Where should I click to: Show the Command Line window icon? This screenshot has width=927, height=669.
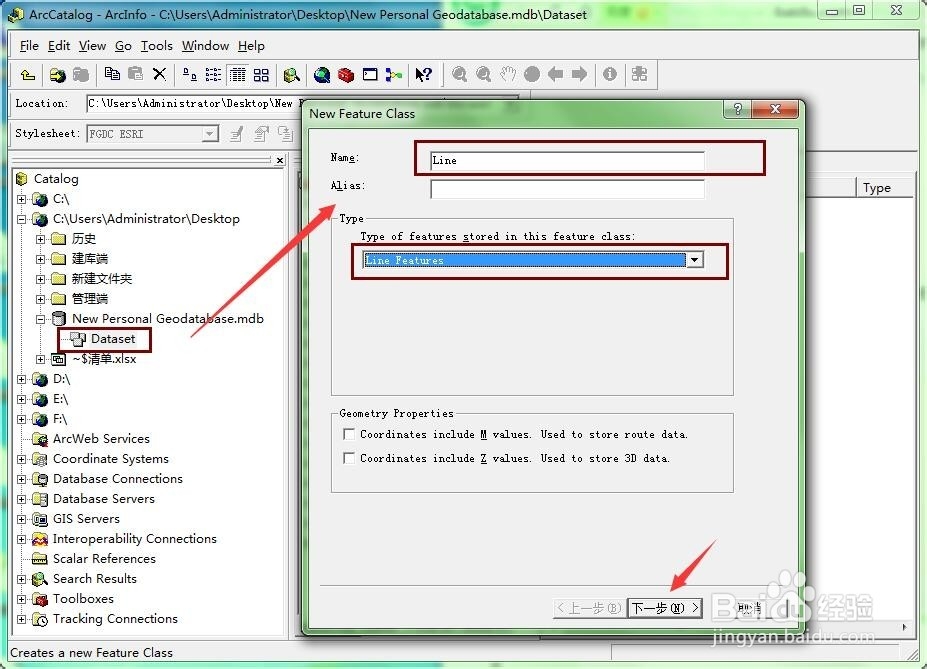tap(370, 74)
